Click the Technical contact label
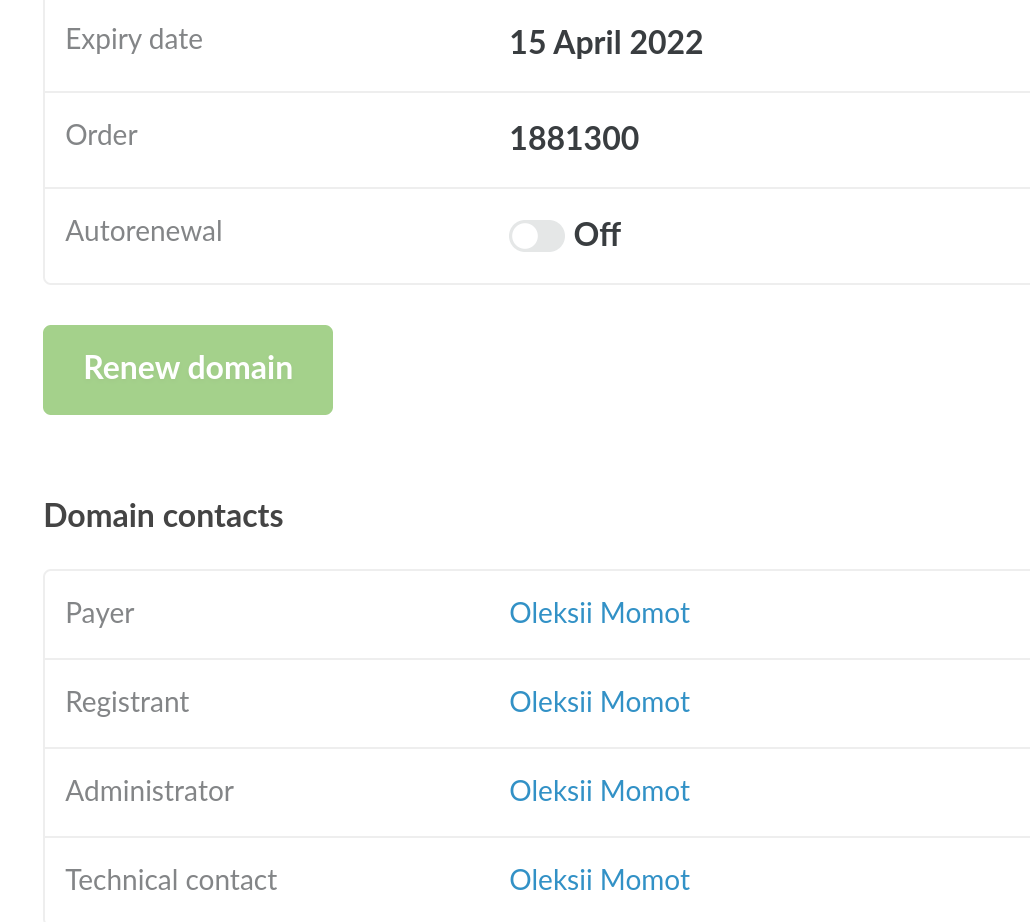The height and width of the screenshot is (922, 1030). [x=171, y=880]
